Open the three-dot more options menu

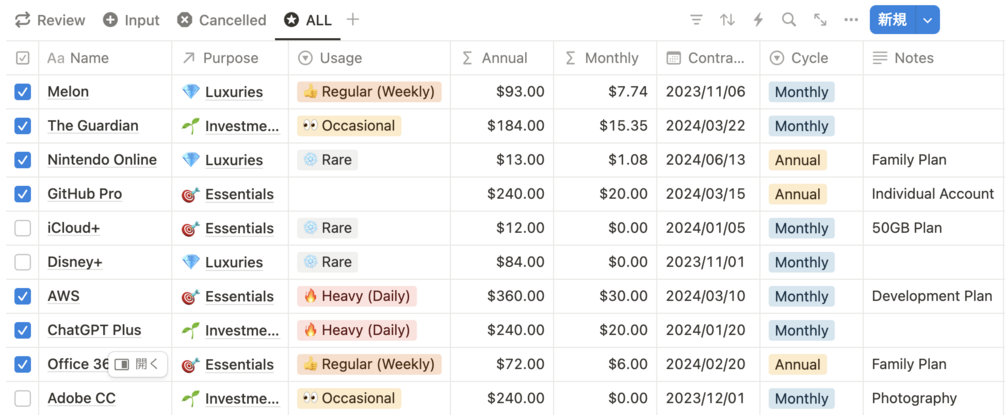pyautogui.click(x=851, y=20)
